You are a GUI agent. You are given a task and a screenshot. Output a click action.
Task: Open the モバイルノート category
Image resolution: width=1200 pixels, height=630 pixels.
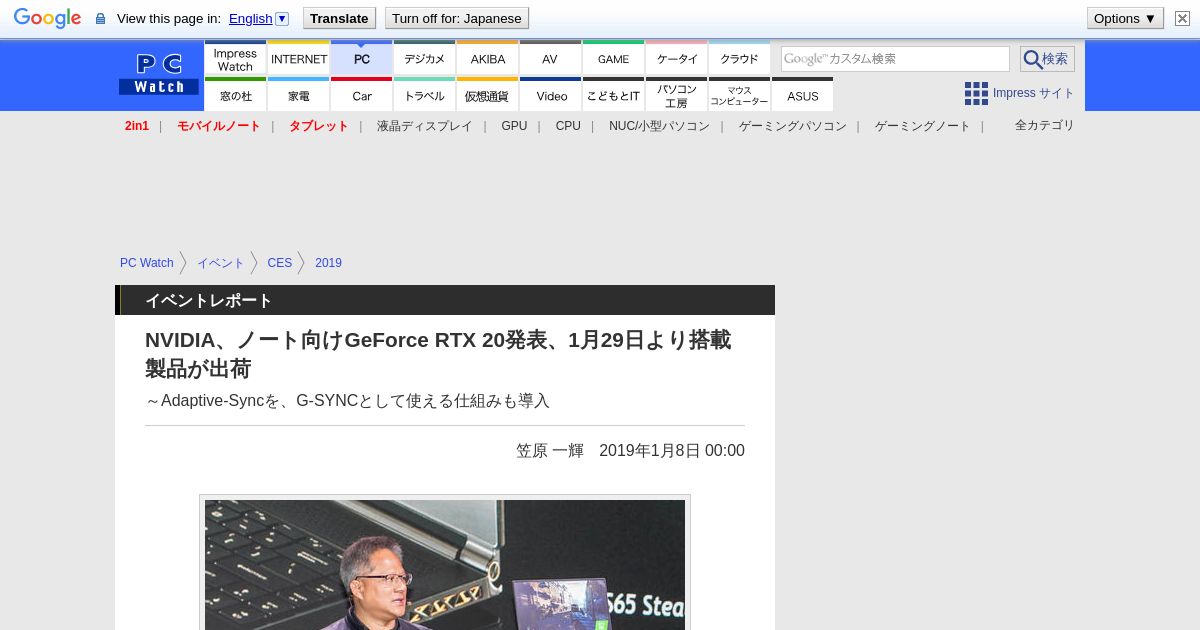[x=218, y=126]
